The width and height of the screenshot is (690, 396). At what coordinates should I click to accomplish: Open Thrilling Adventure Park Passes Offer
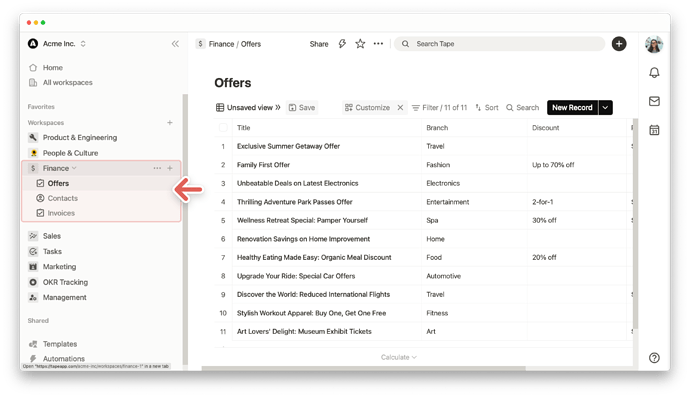pyautogui.click(x=294, y=202)
